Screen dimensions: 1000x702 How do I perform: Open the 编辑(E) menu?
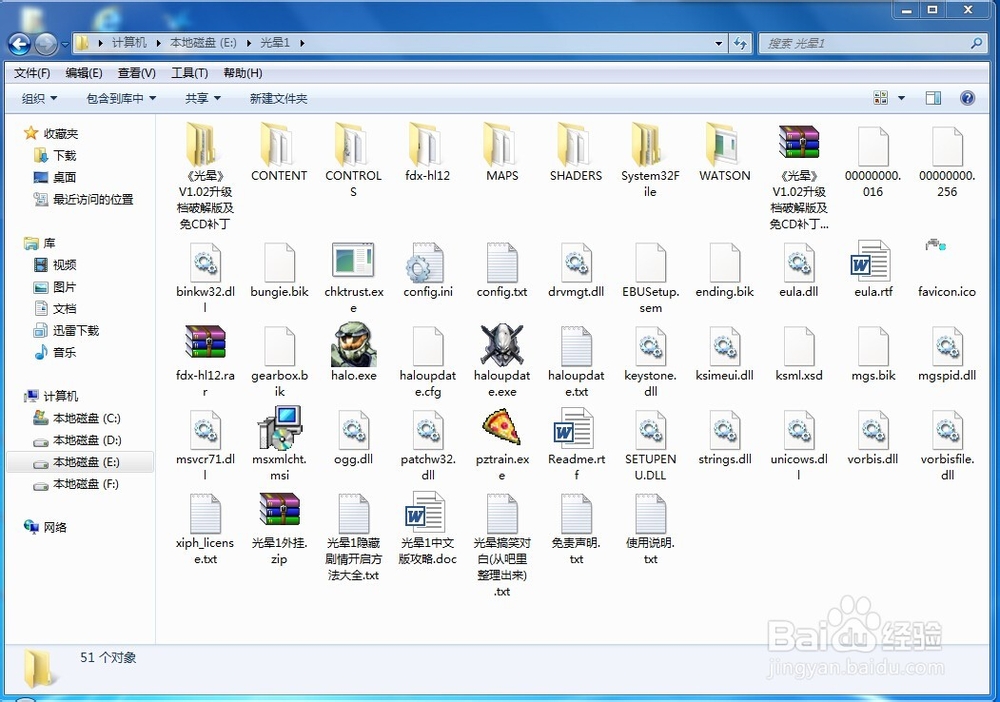[x=84, y=73]
